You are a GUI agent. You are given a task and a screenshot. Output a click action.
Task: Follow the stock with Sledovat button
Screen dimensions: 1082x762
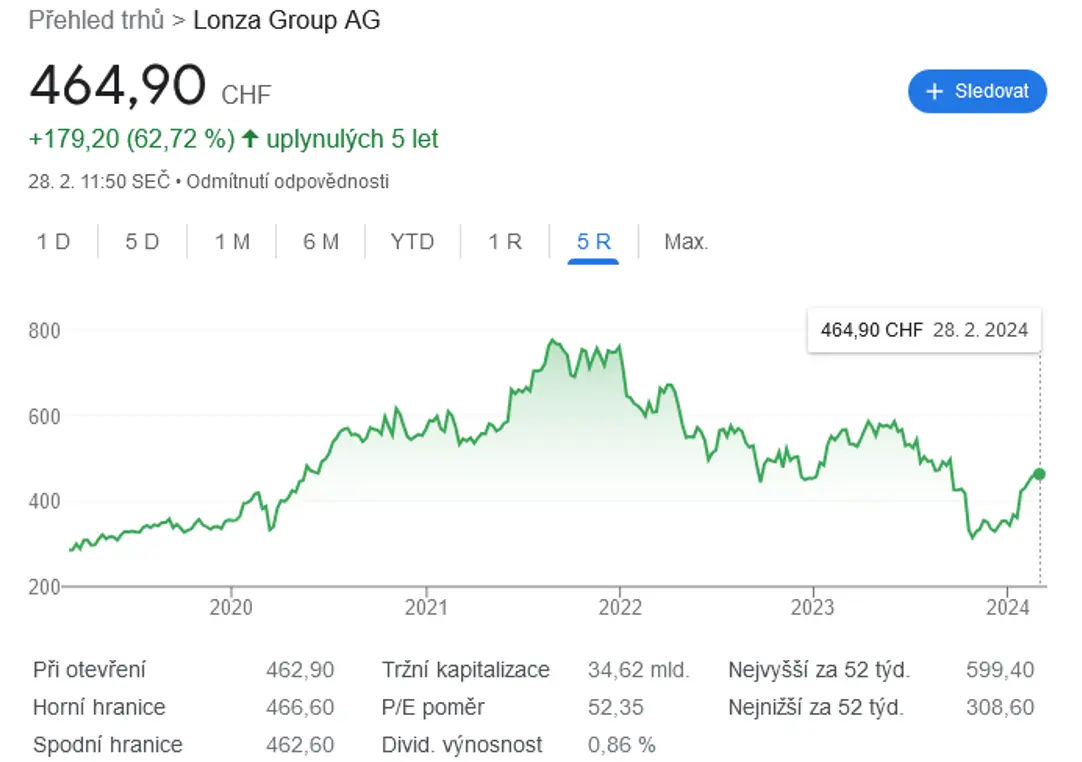click(977, 91)
